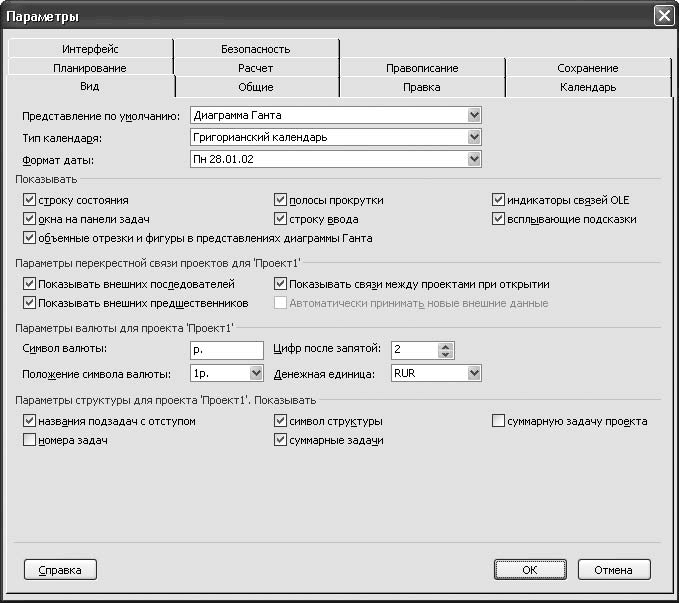Check the номера задач checkbox
The height and width of the screenshot is (603, 679).
click(x=28, y=440)
